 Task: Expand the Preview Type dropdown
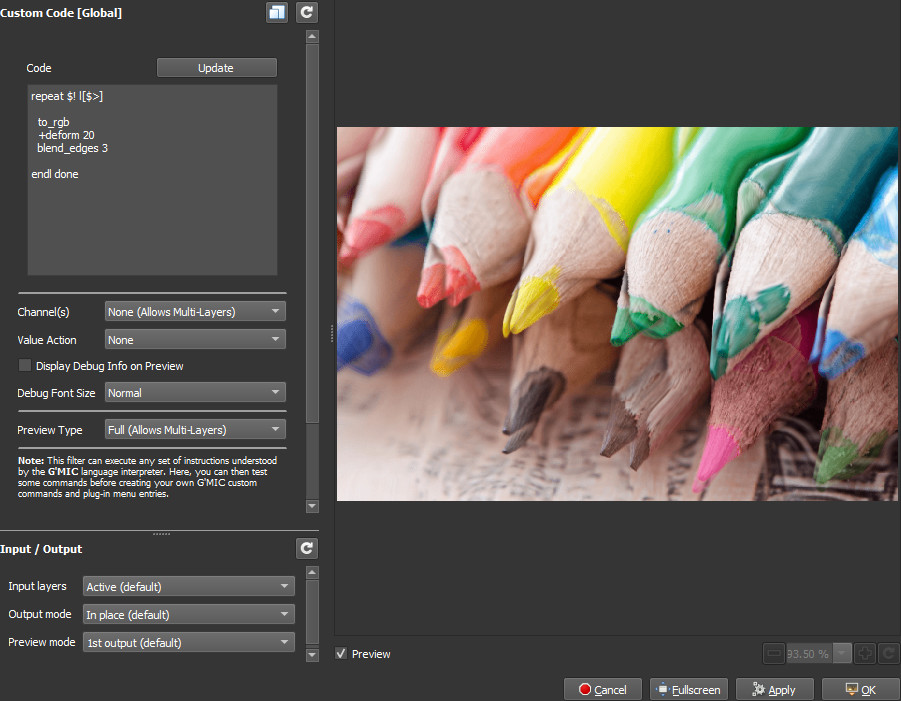coord(195,430)
